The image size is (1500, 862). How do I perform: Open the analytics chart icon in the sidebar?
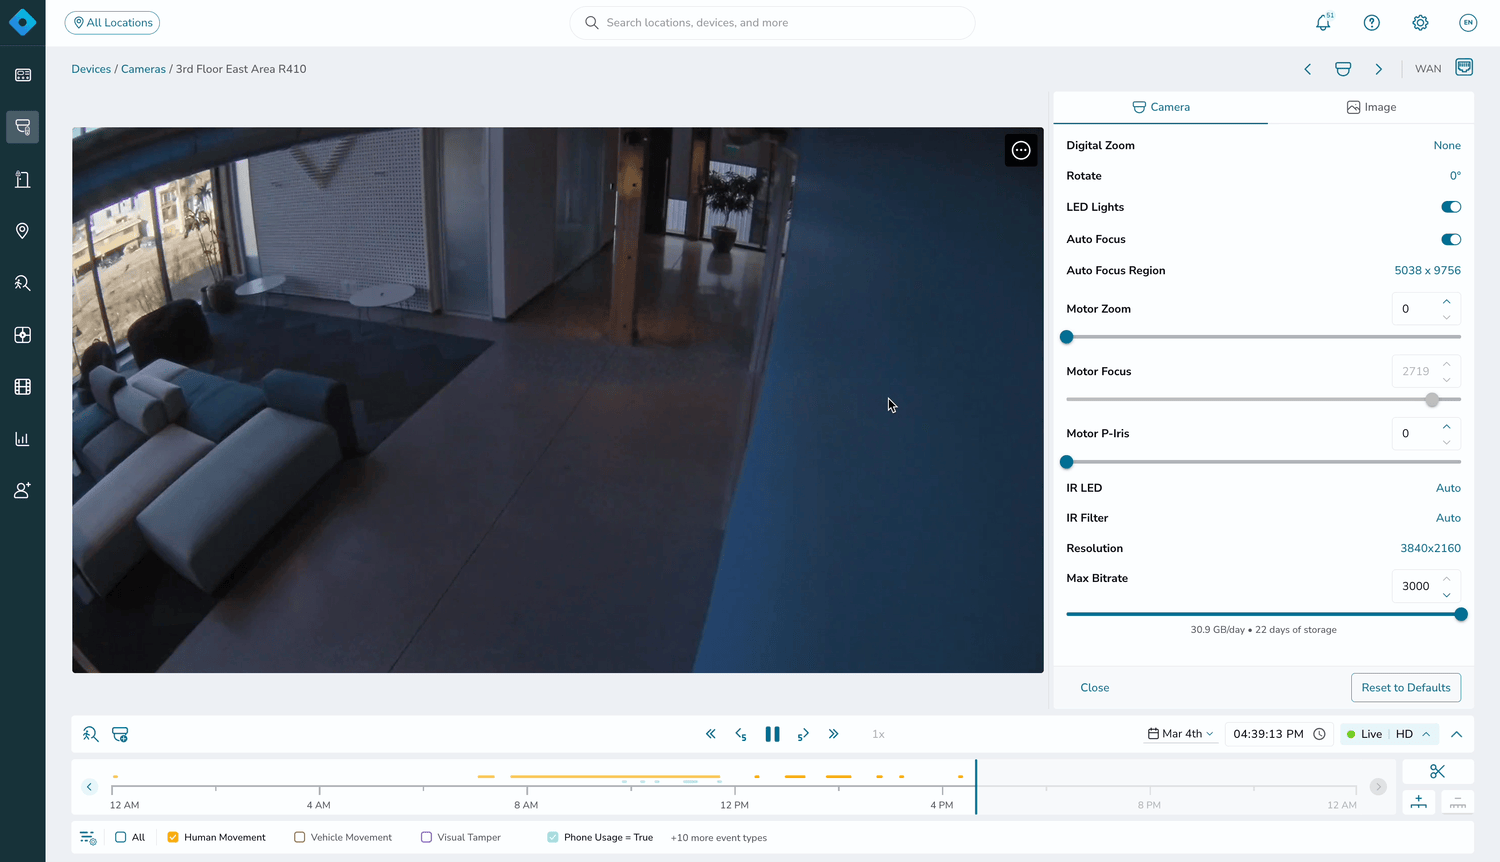click(x=22, y=439)
